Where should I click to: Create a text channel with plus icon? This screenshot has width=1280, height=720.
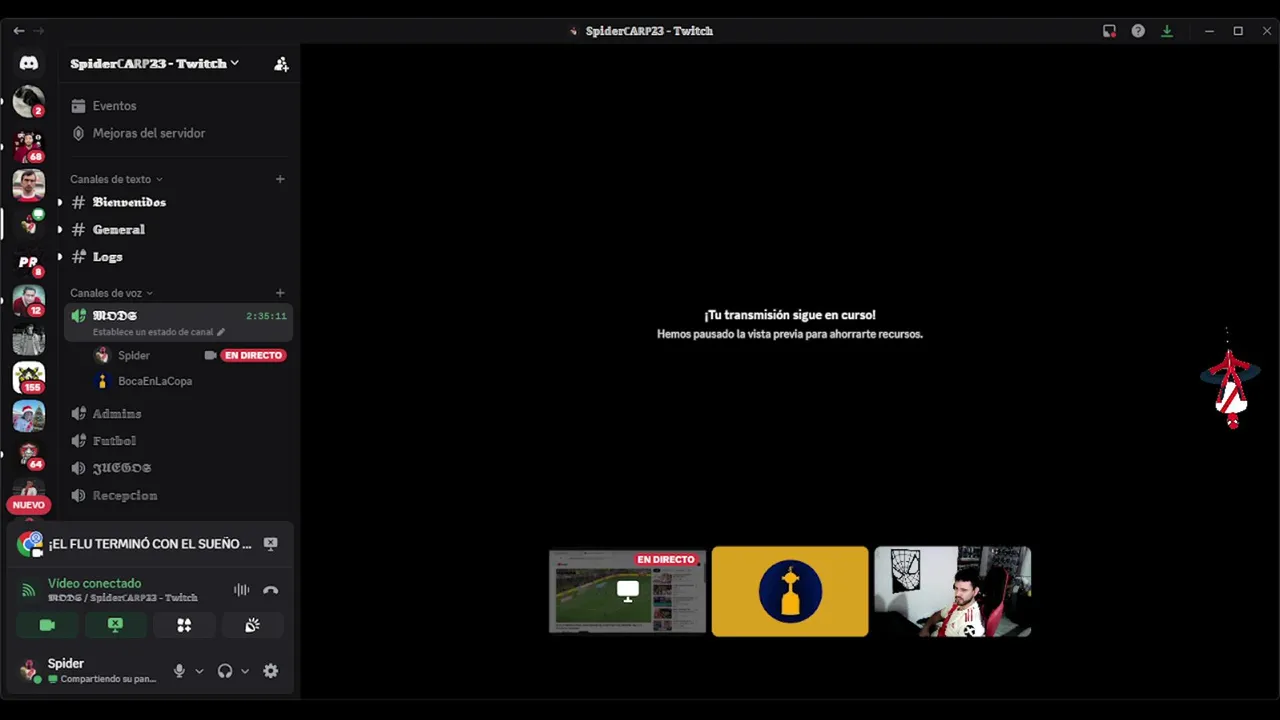coord(280,179)
